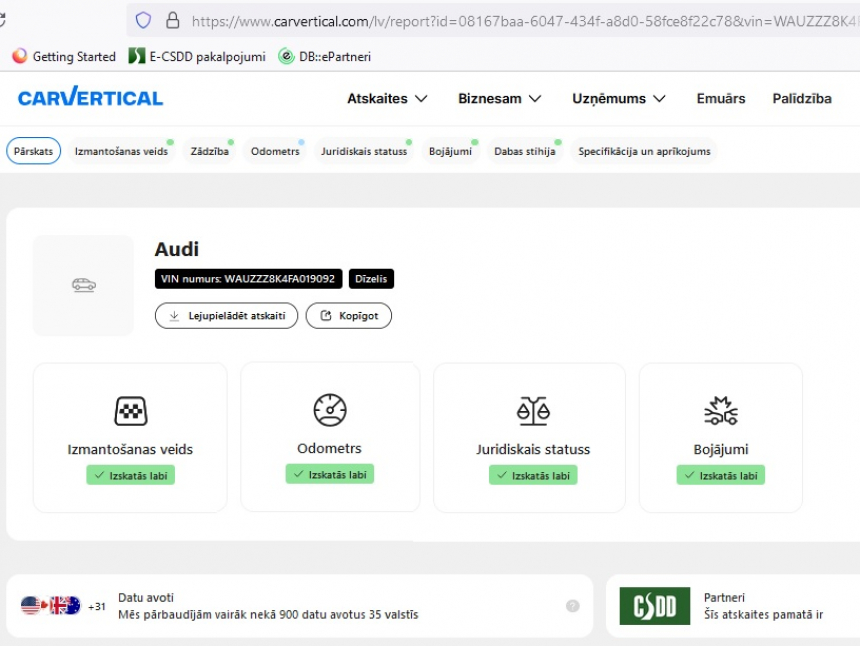Open the E-CSDD pakalpojumi bookmark

pos(197,56)
